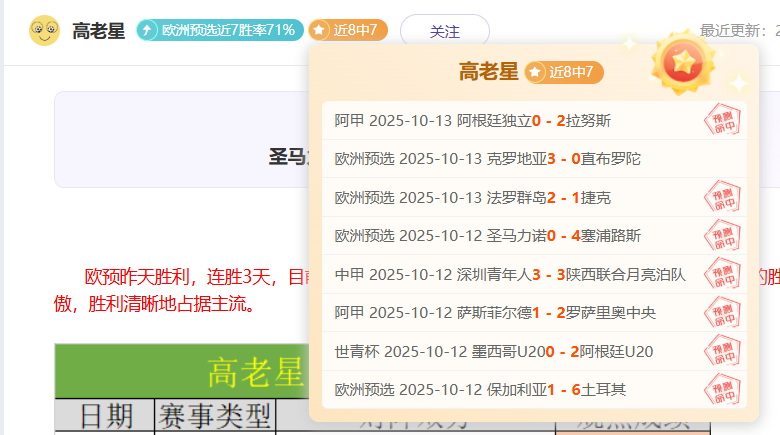The height and width of the screenshot is (435, 780).
Task: Click 预测命中 stamp on 墨西哥U20 vs 阿根廷U20 row
Action: (x=722, y=351)
